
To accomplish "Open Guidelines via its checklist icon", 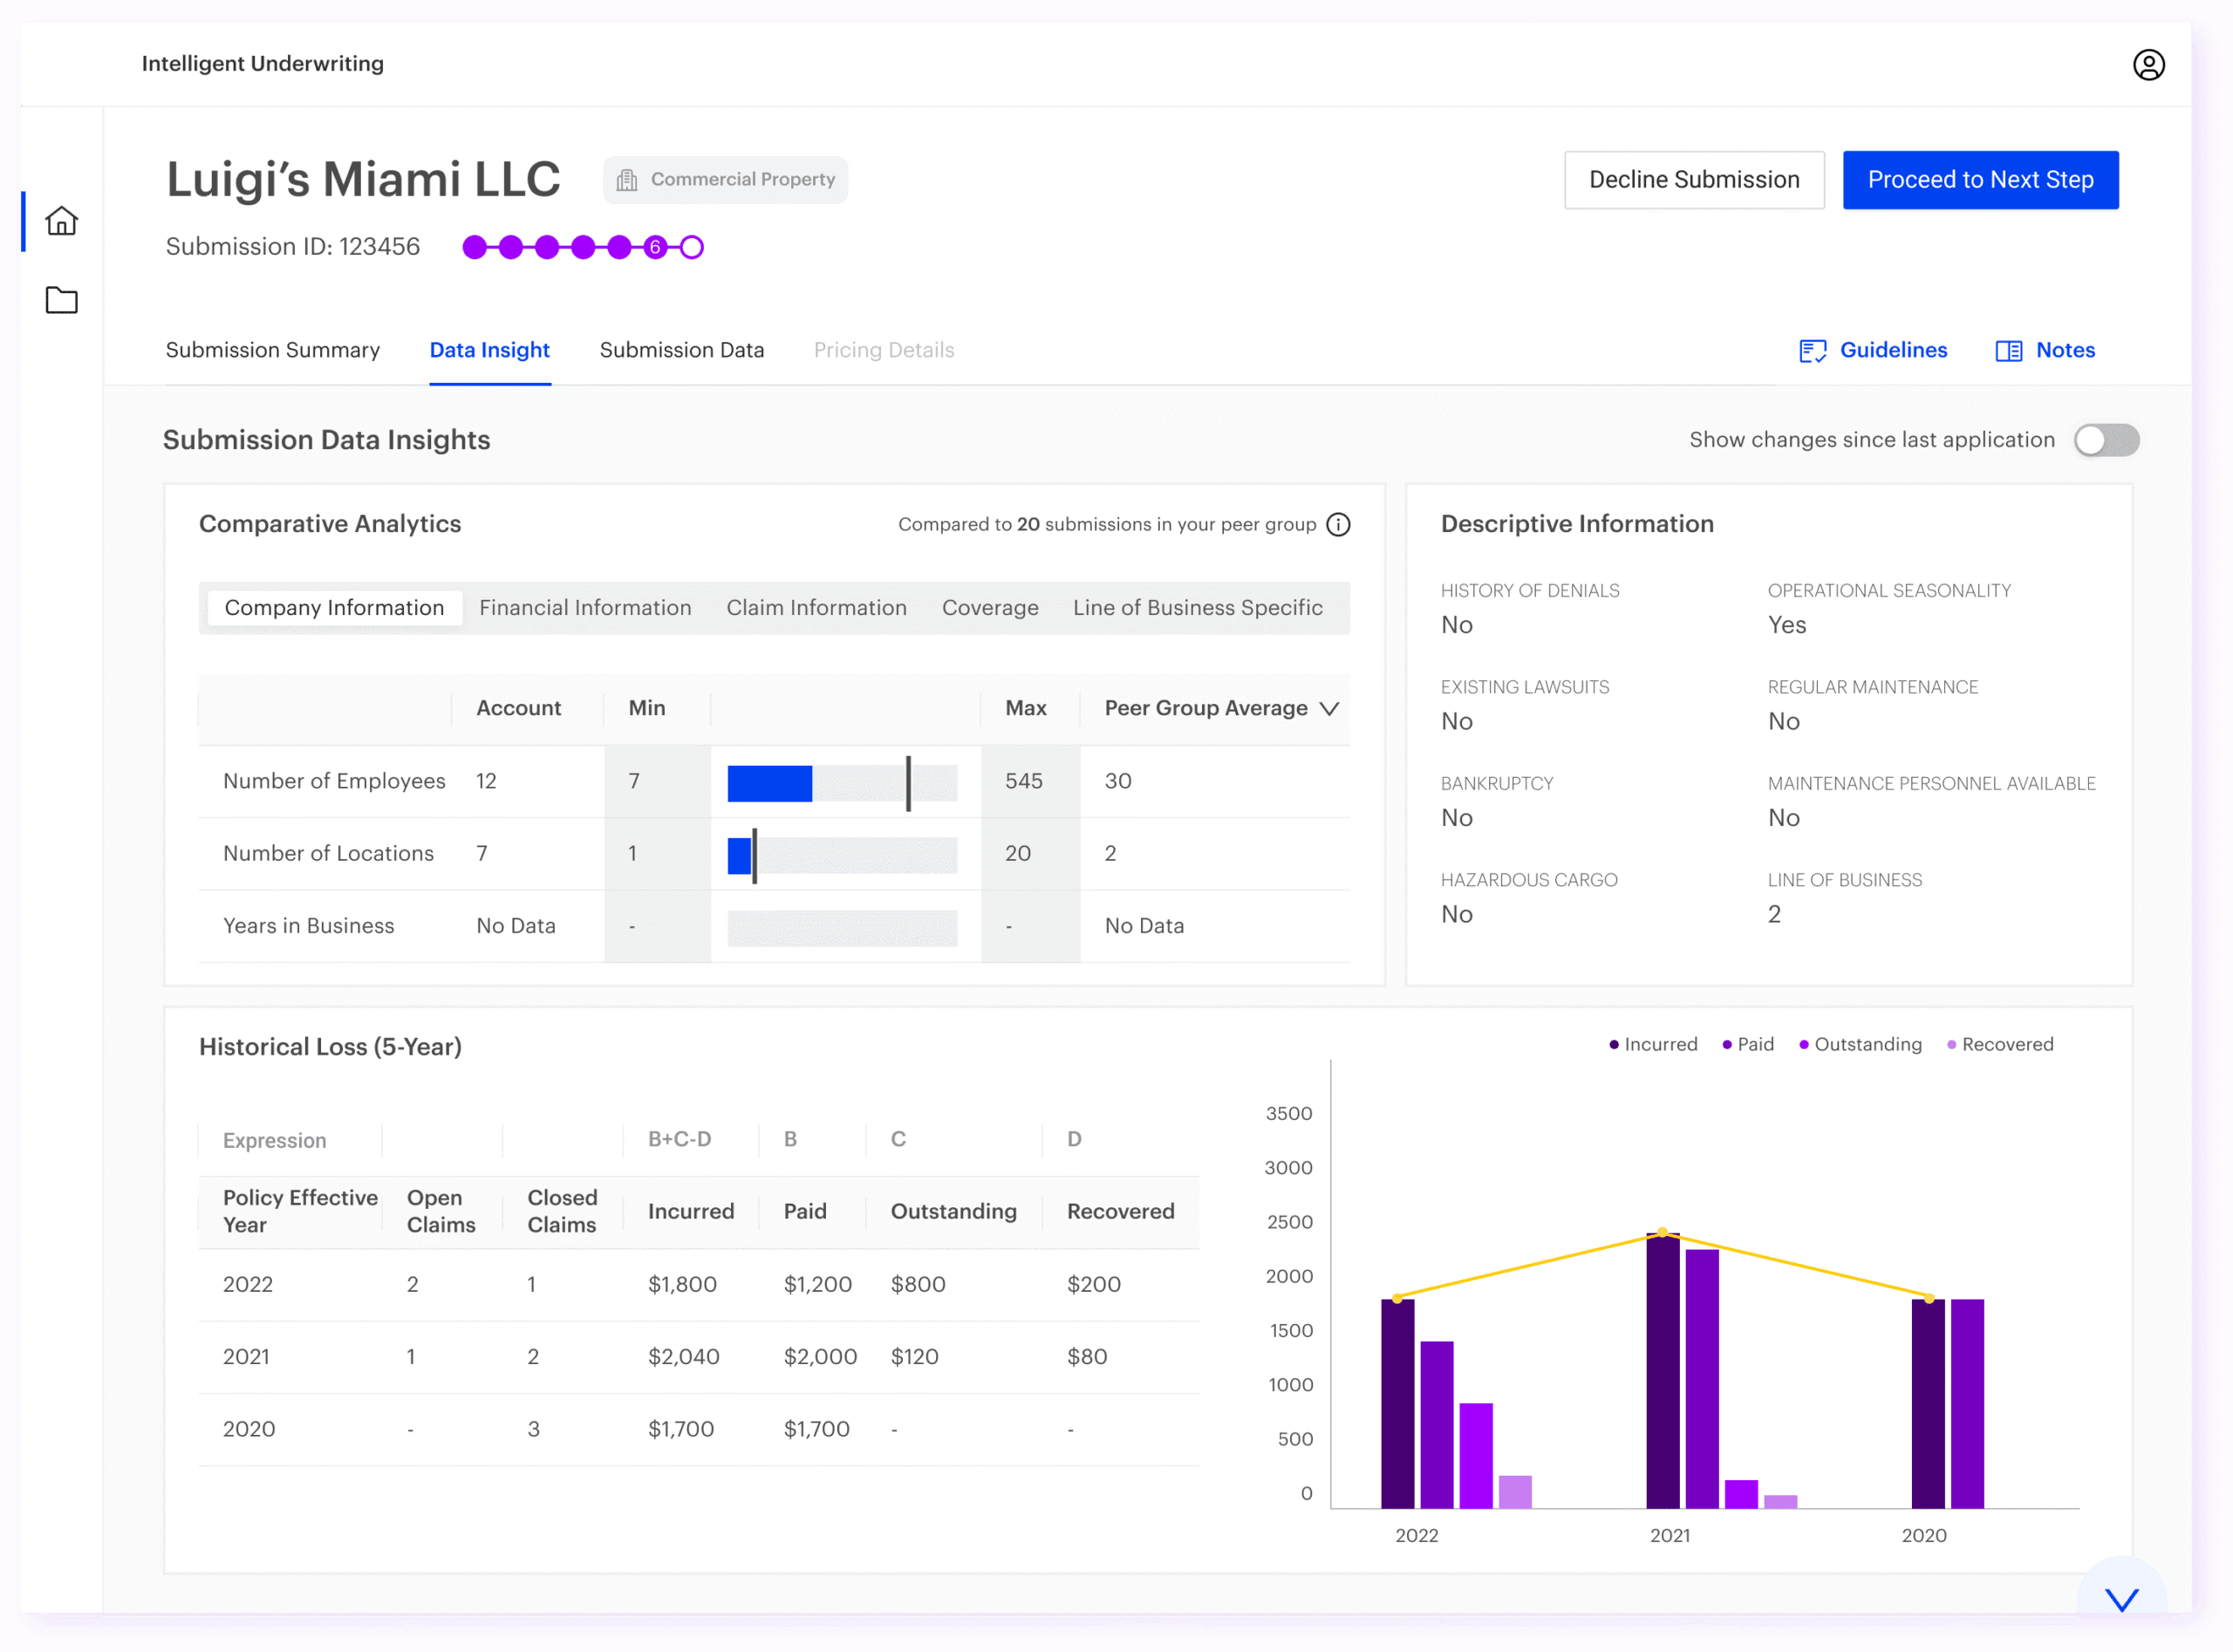I will pos(1812,350).
